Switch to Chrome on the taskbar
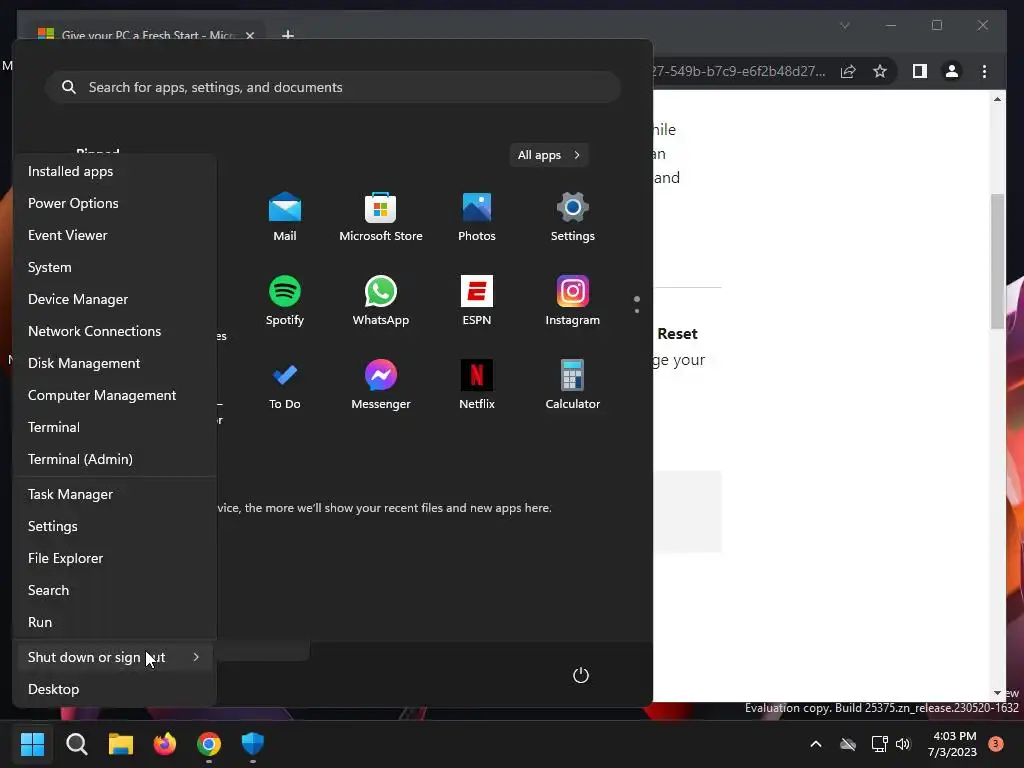1024x768 pixels. [x=209, y=743]
